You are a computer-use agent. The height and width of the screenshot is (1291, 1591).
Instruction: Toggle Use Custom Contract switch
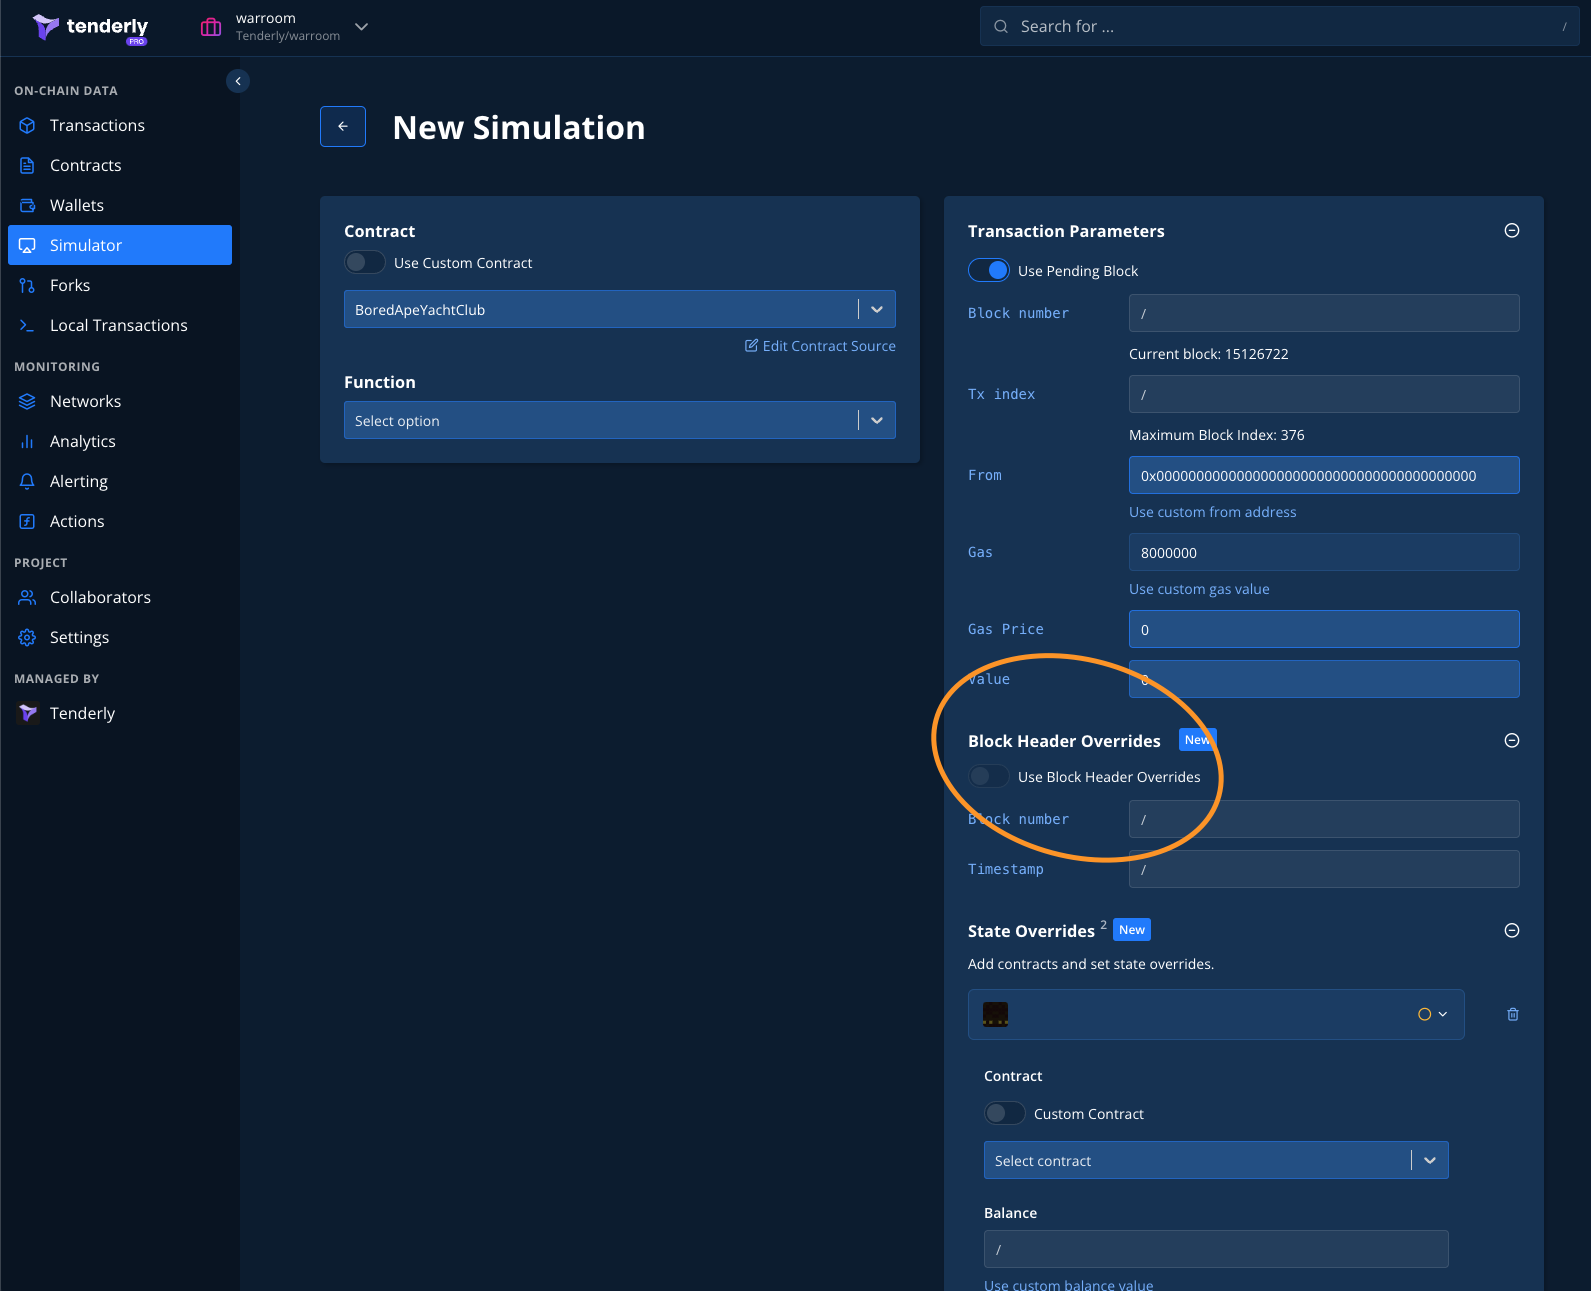tap(365, 262)
